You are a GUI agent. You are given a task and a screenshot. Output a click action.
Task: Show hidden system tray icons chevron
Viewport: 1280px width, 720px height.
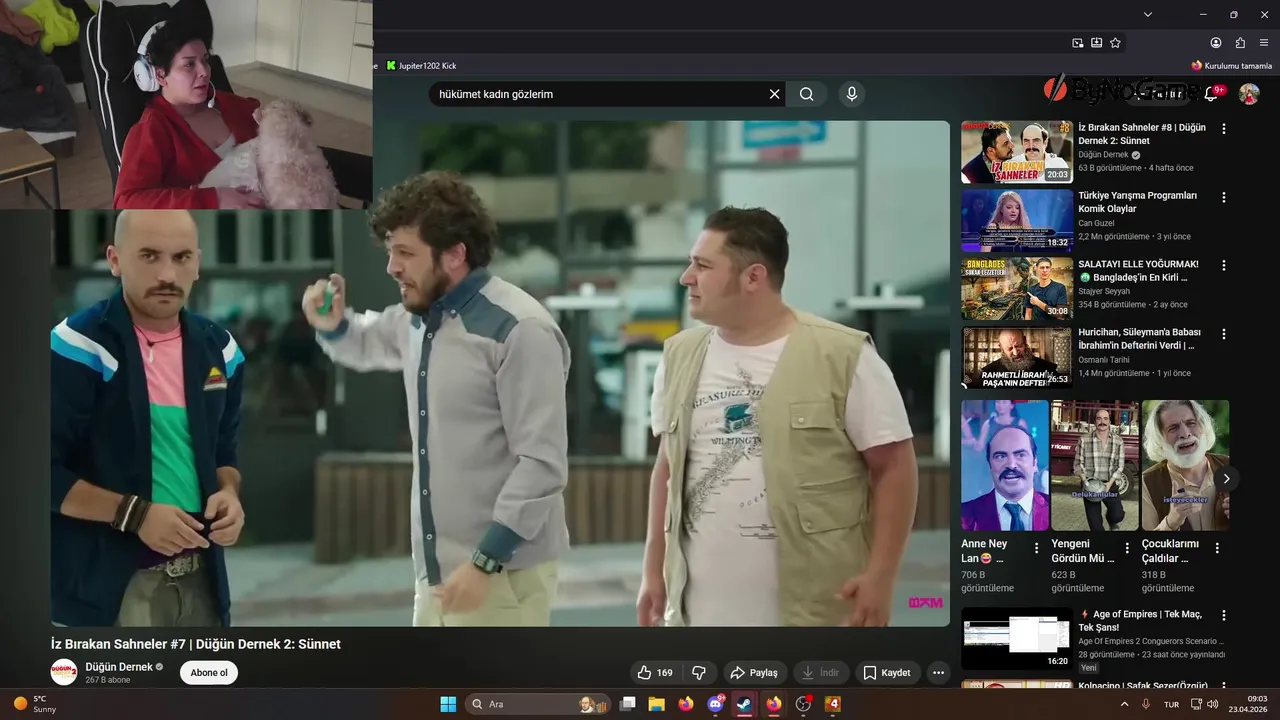(1123, 704)
